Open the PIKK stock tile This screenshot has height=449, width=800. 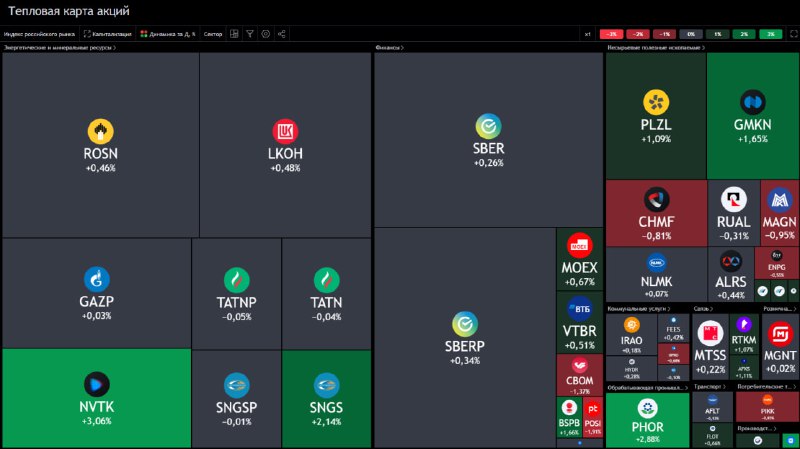[767, 407]
